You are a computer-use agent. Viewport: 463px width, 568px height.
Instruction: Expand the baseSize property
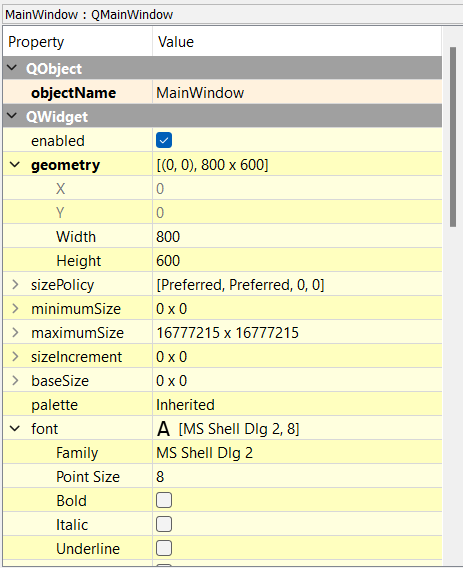coord(15,381)
